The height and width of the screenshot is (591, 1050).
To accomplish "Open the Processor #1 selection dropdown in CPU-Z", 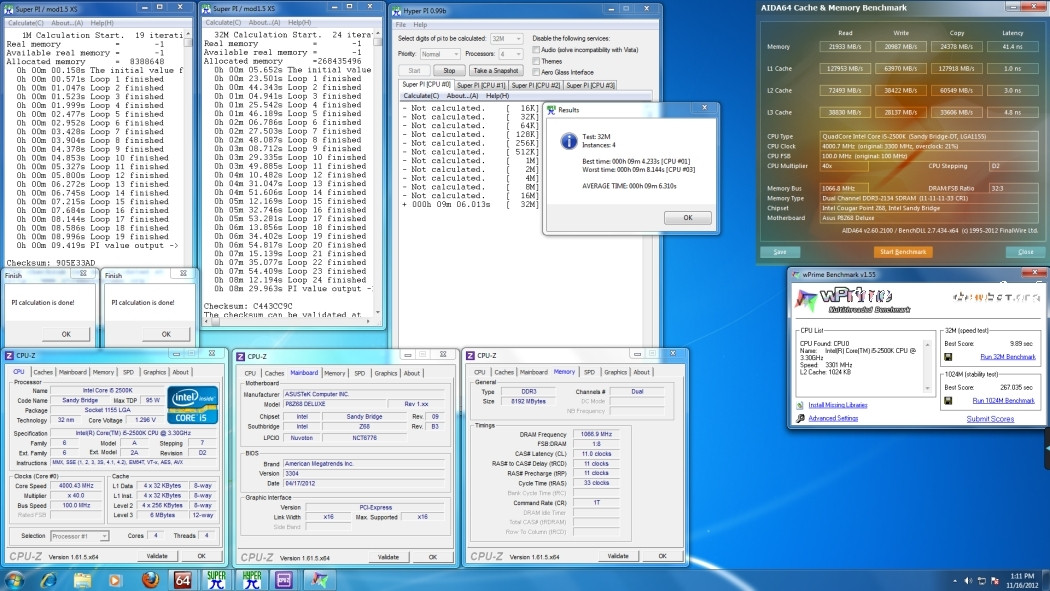I will (79, 535).
